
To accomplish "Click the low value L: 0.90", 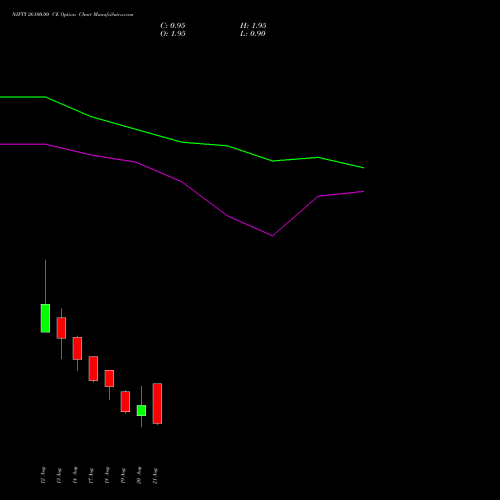I will point(253,34).
